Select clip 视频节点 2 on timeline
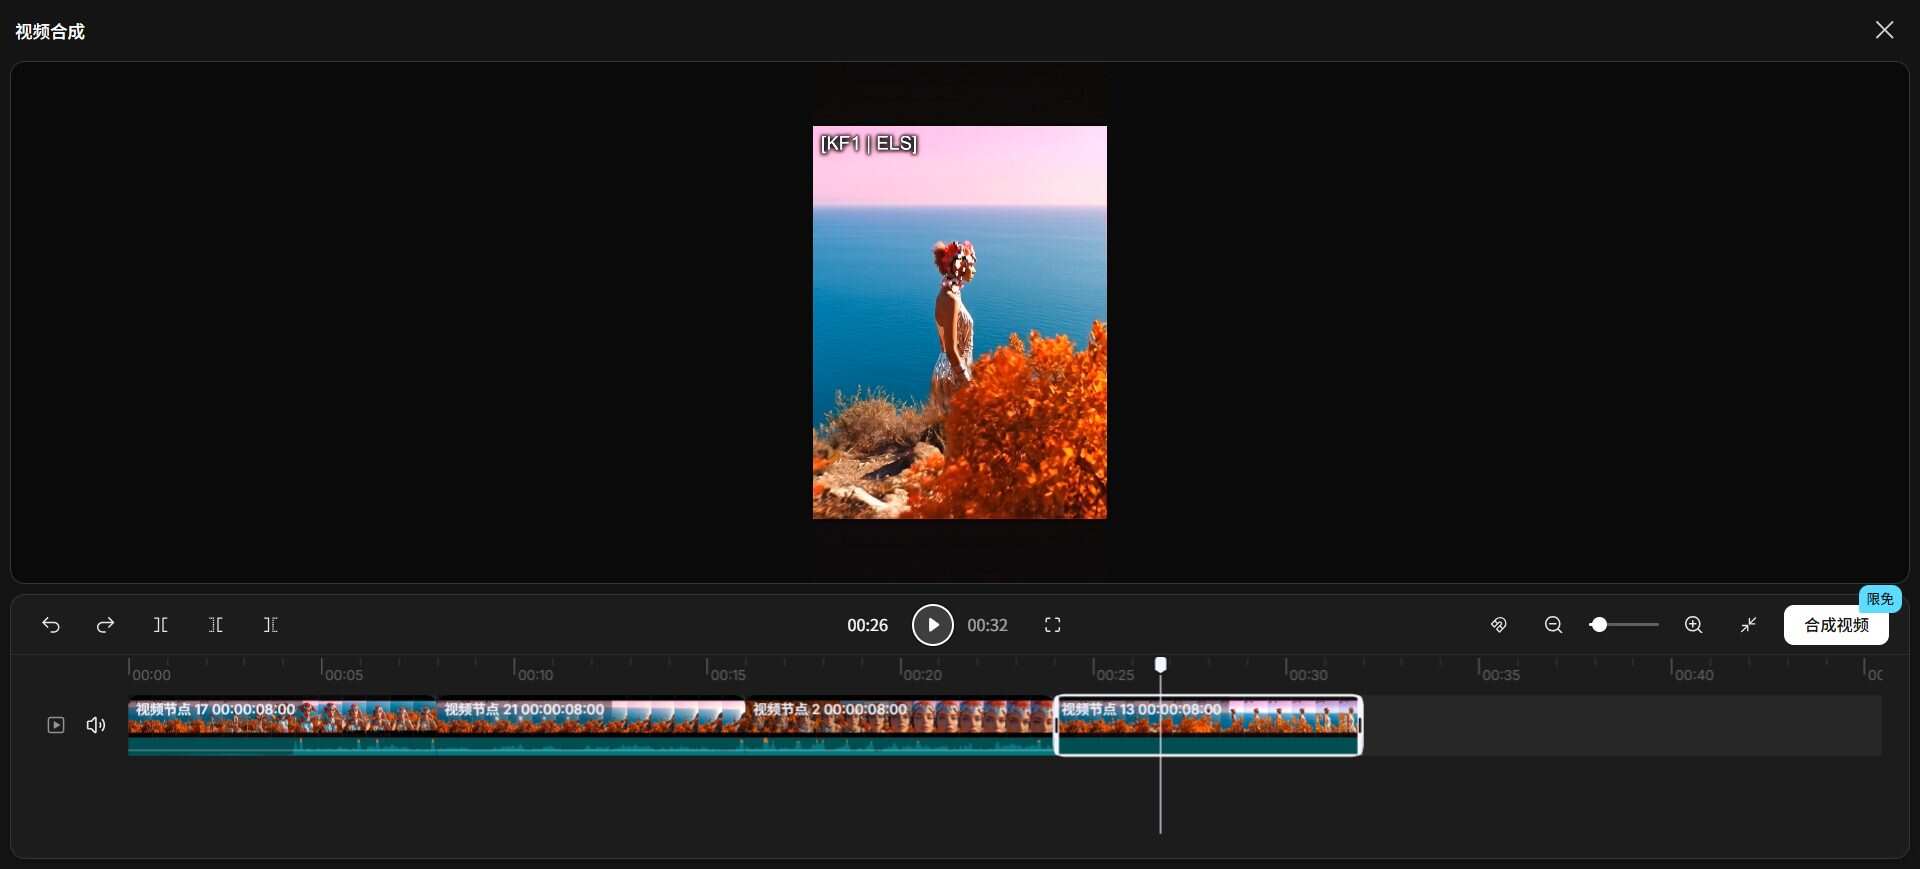The height and width of the screenshot is (869, 1920). tap(898, 724)
